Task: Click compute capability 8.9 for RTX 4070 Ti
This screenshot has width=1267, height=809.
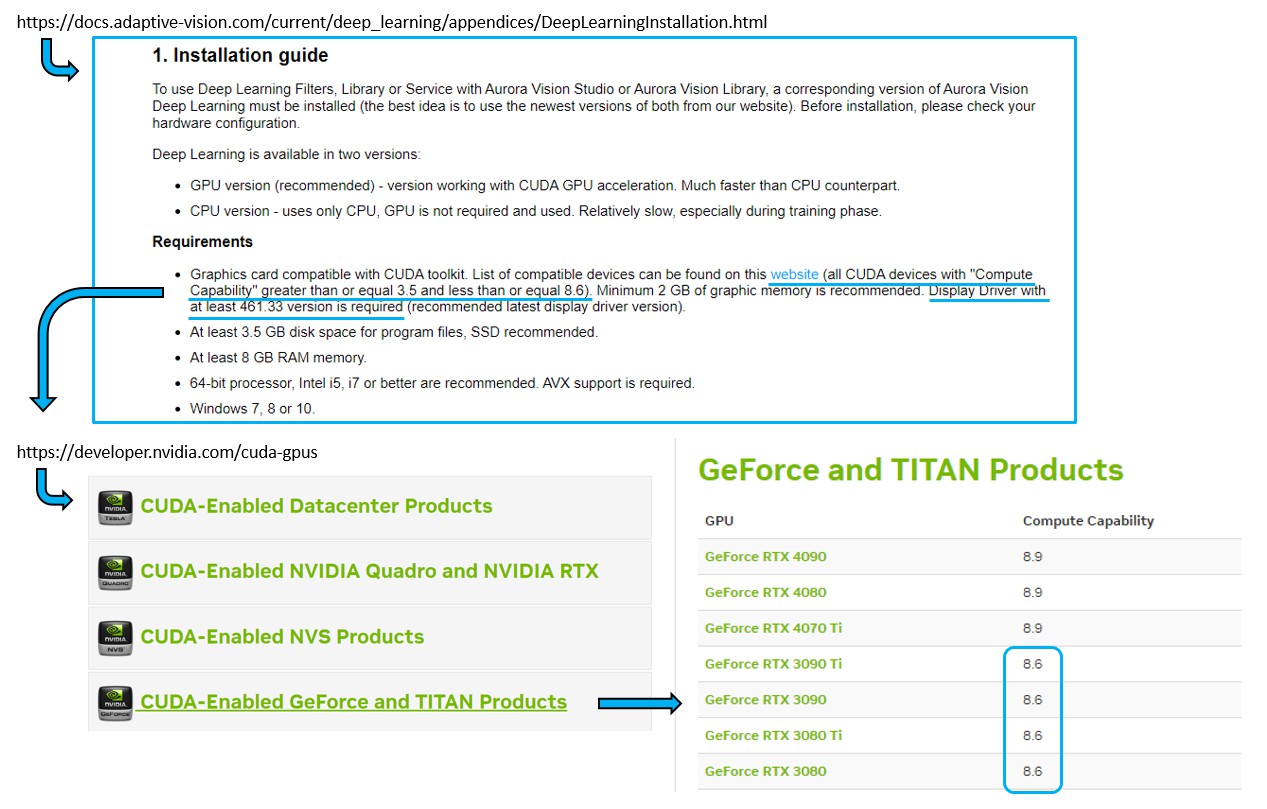Action: [x=1032, y=628]
